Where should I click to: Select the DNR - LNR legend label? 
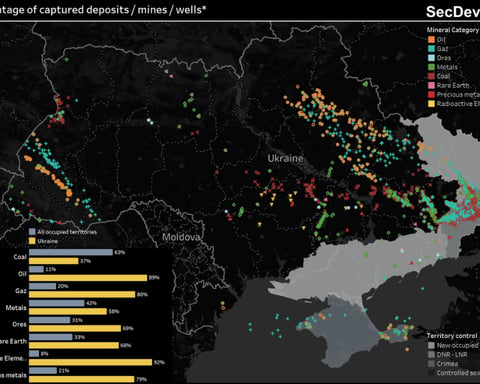click(x=452, y=355)
